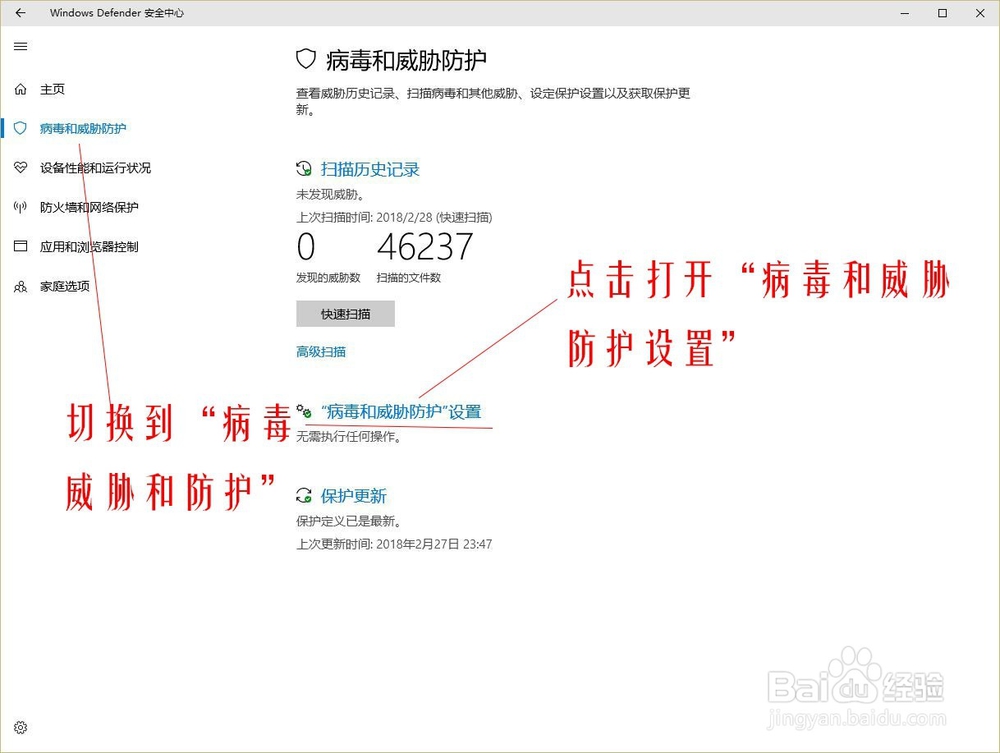This screenshot has width=1000, height=753.
Task: Click the 无需执行任何操作 status text
Action: pyautogui.click(x=348, y=437)
